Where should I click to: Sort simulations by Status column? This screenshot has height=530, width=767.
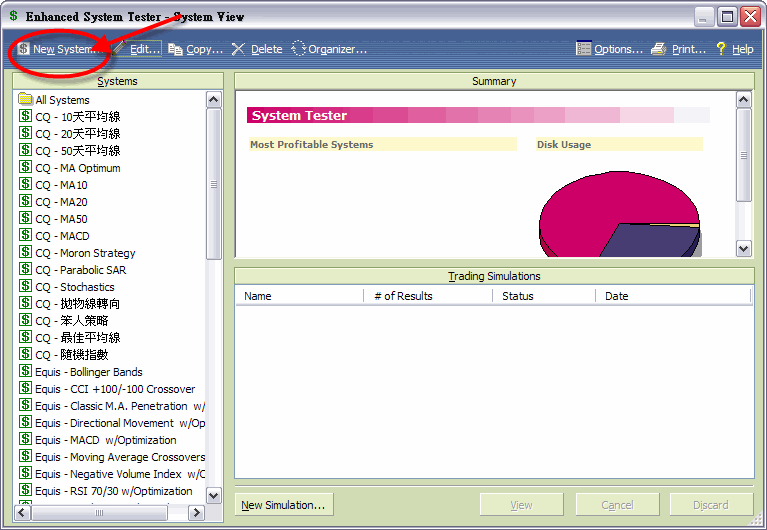(544, 296)
